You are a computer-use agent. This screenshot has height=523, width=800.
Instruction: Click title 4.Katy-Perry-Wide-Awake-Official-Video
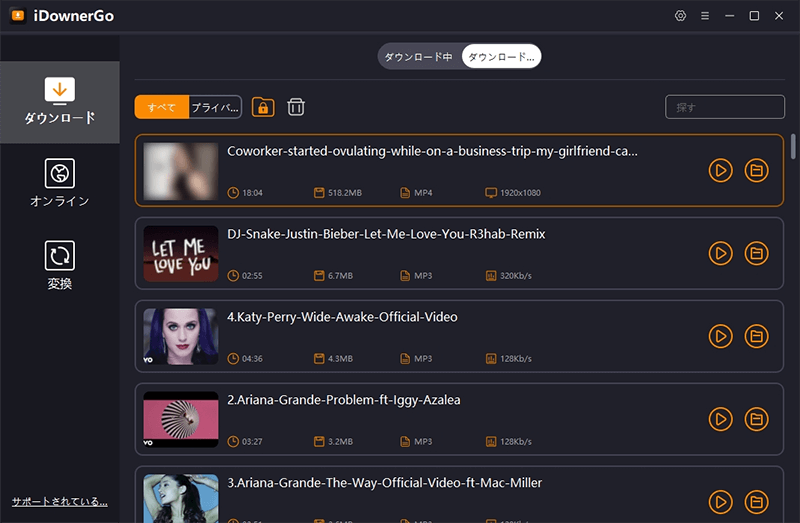click(342, 317)
